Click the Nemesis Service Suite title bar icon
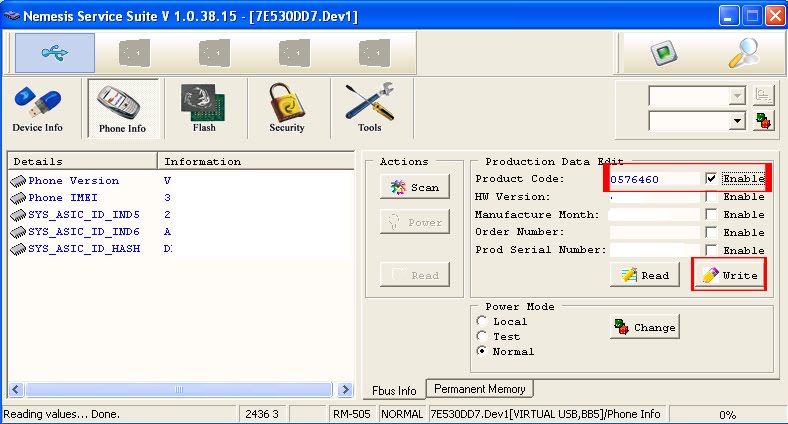 pyautogui.click(x=11, y=16)
